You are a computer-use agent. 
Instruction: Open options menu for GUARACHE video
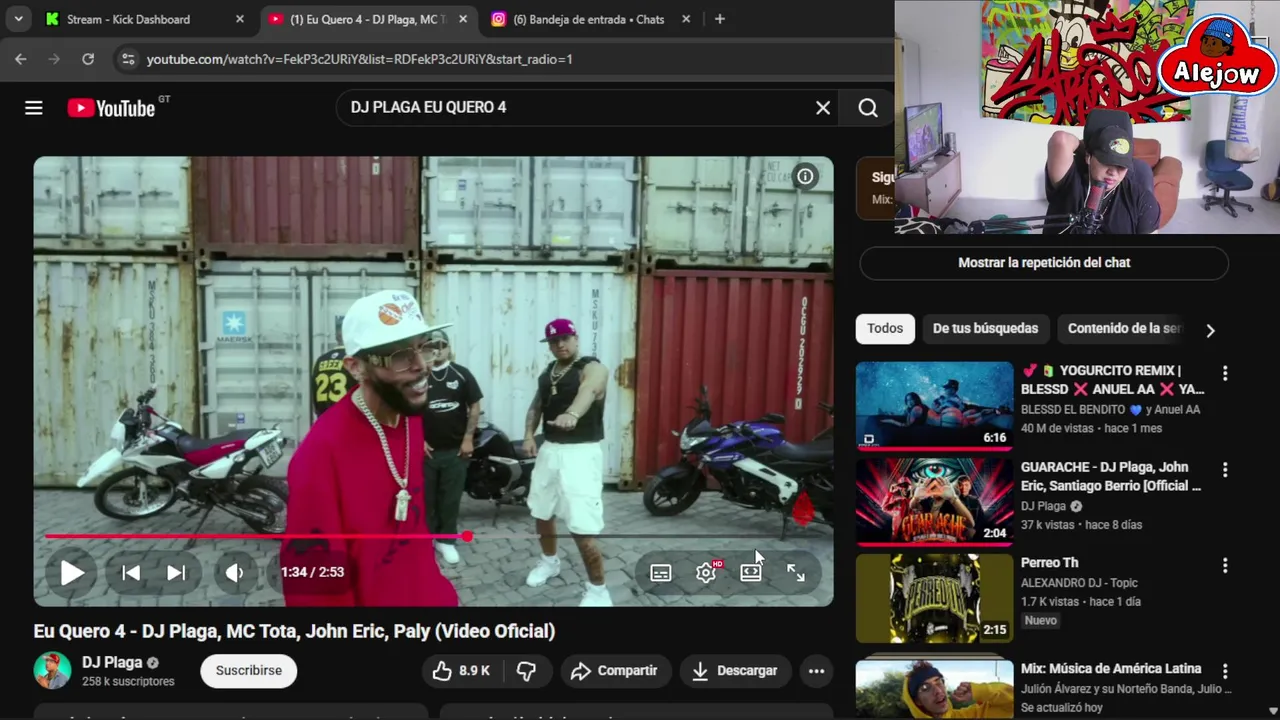[1225, 469]
